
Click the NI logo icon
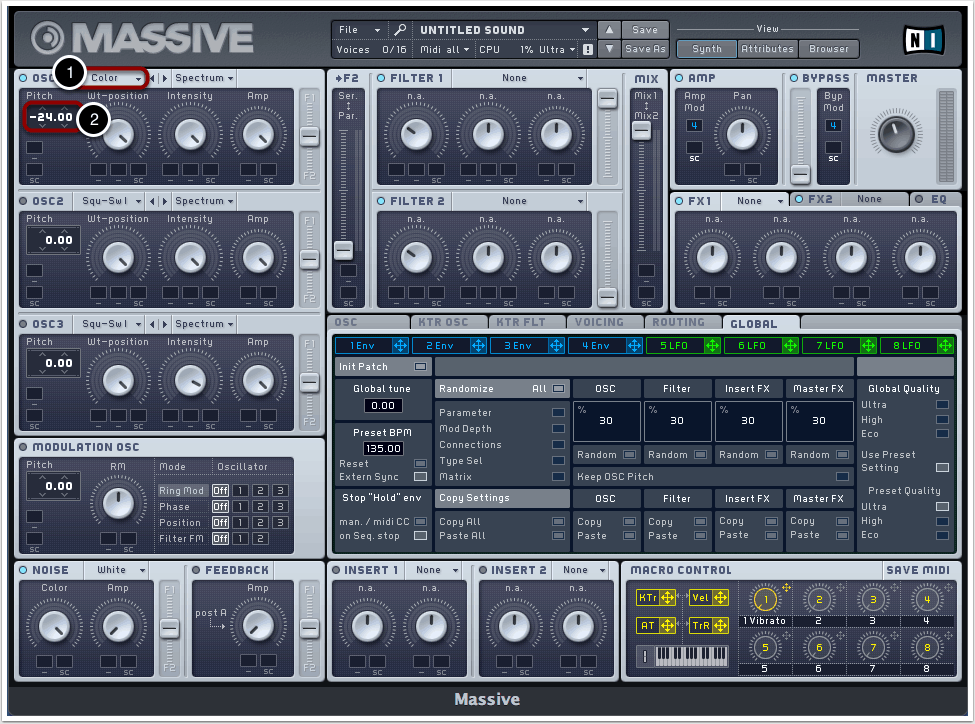click(x=922, y=39)
